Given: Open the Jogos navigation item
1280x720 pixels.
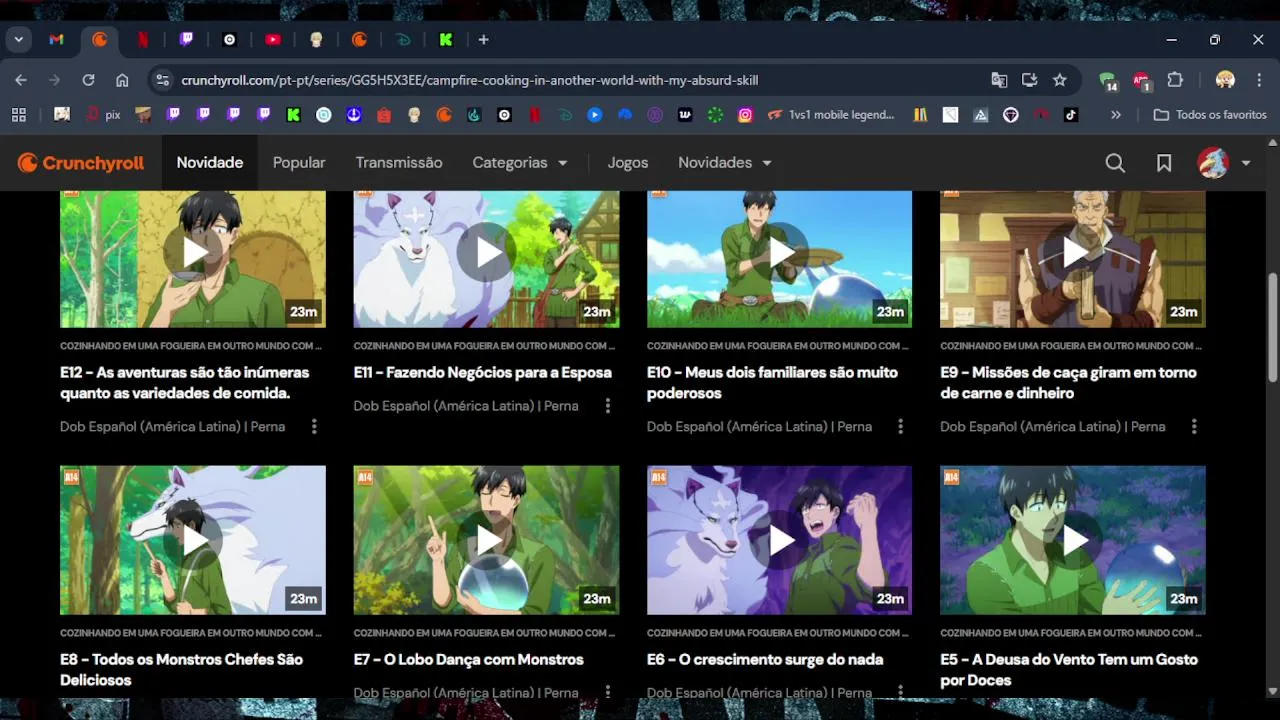Looking at the screenshot, I should 628,163.
